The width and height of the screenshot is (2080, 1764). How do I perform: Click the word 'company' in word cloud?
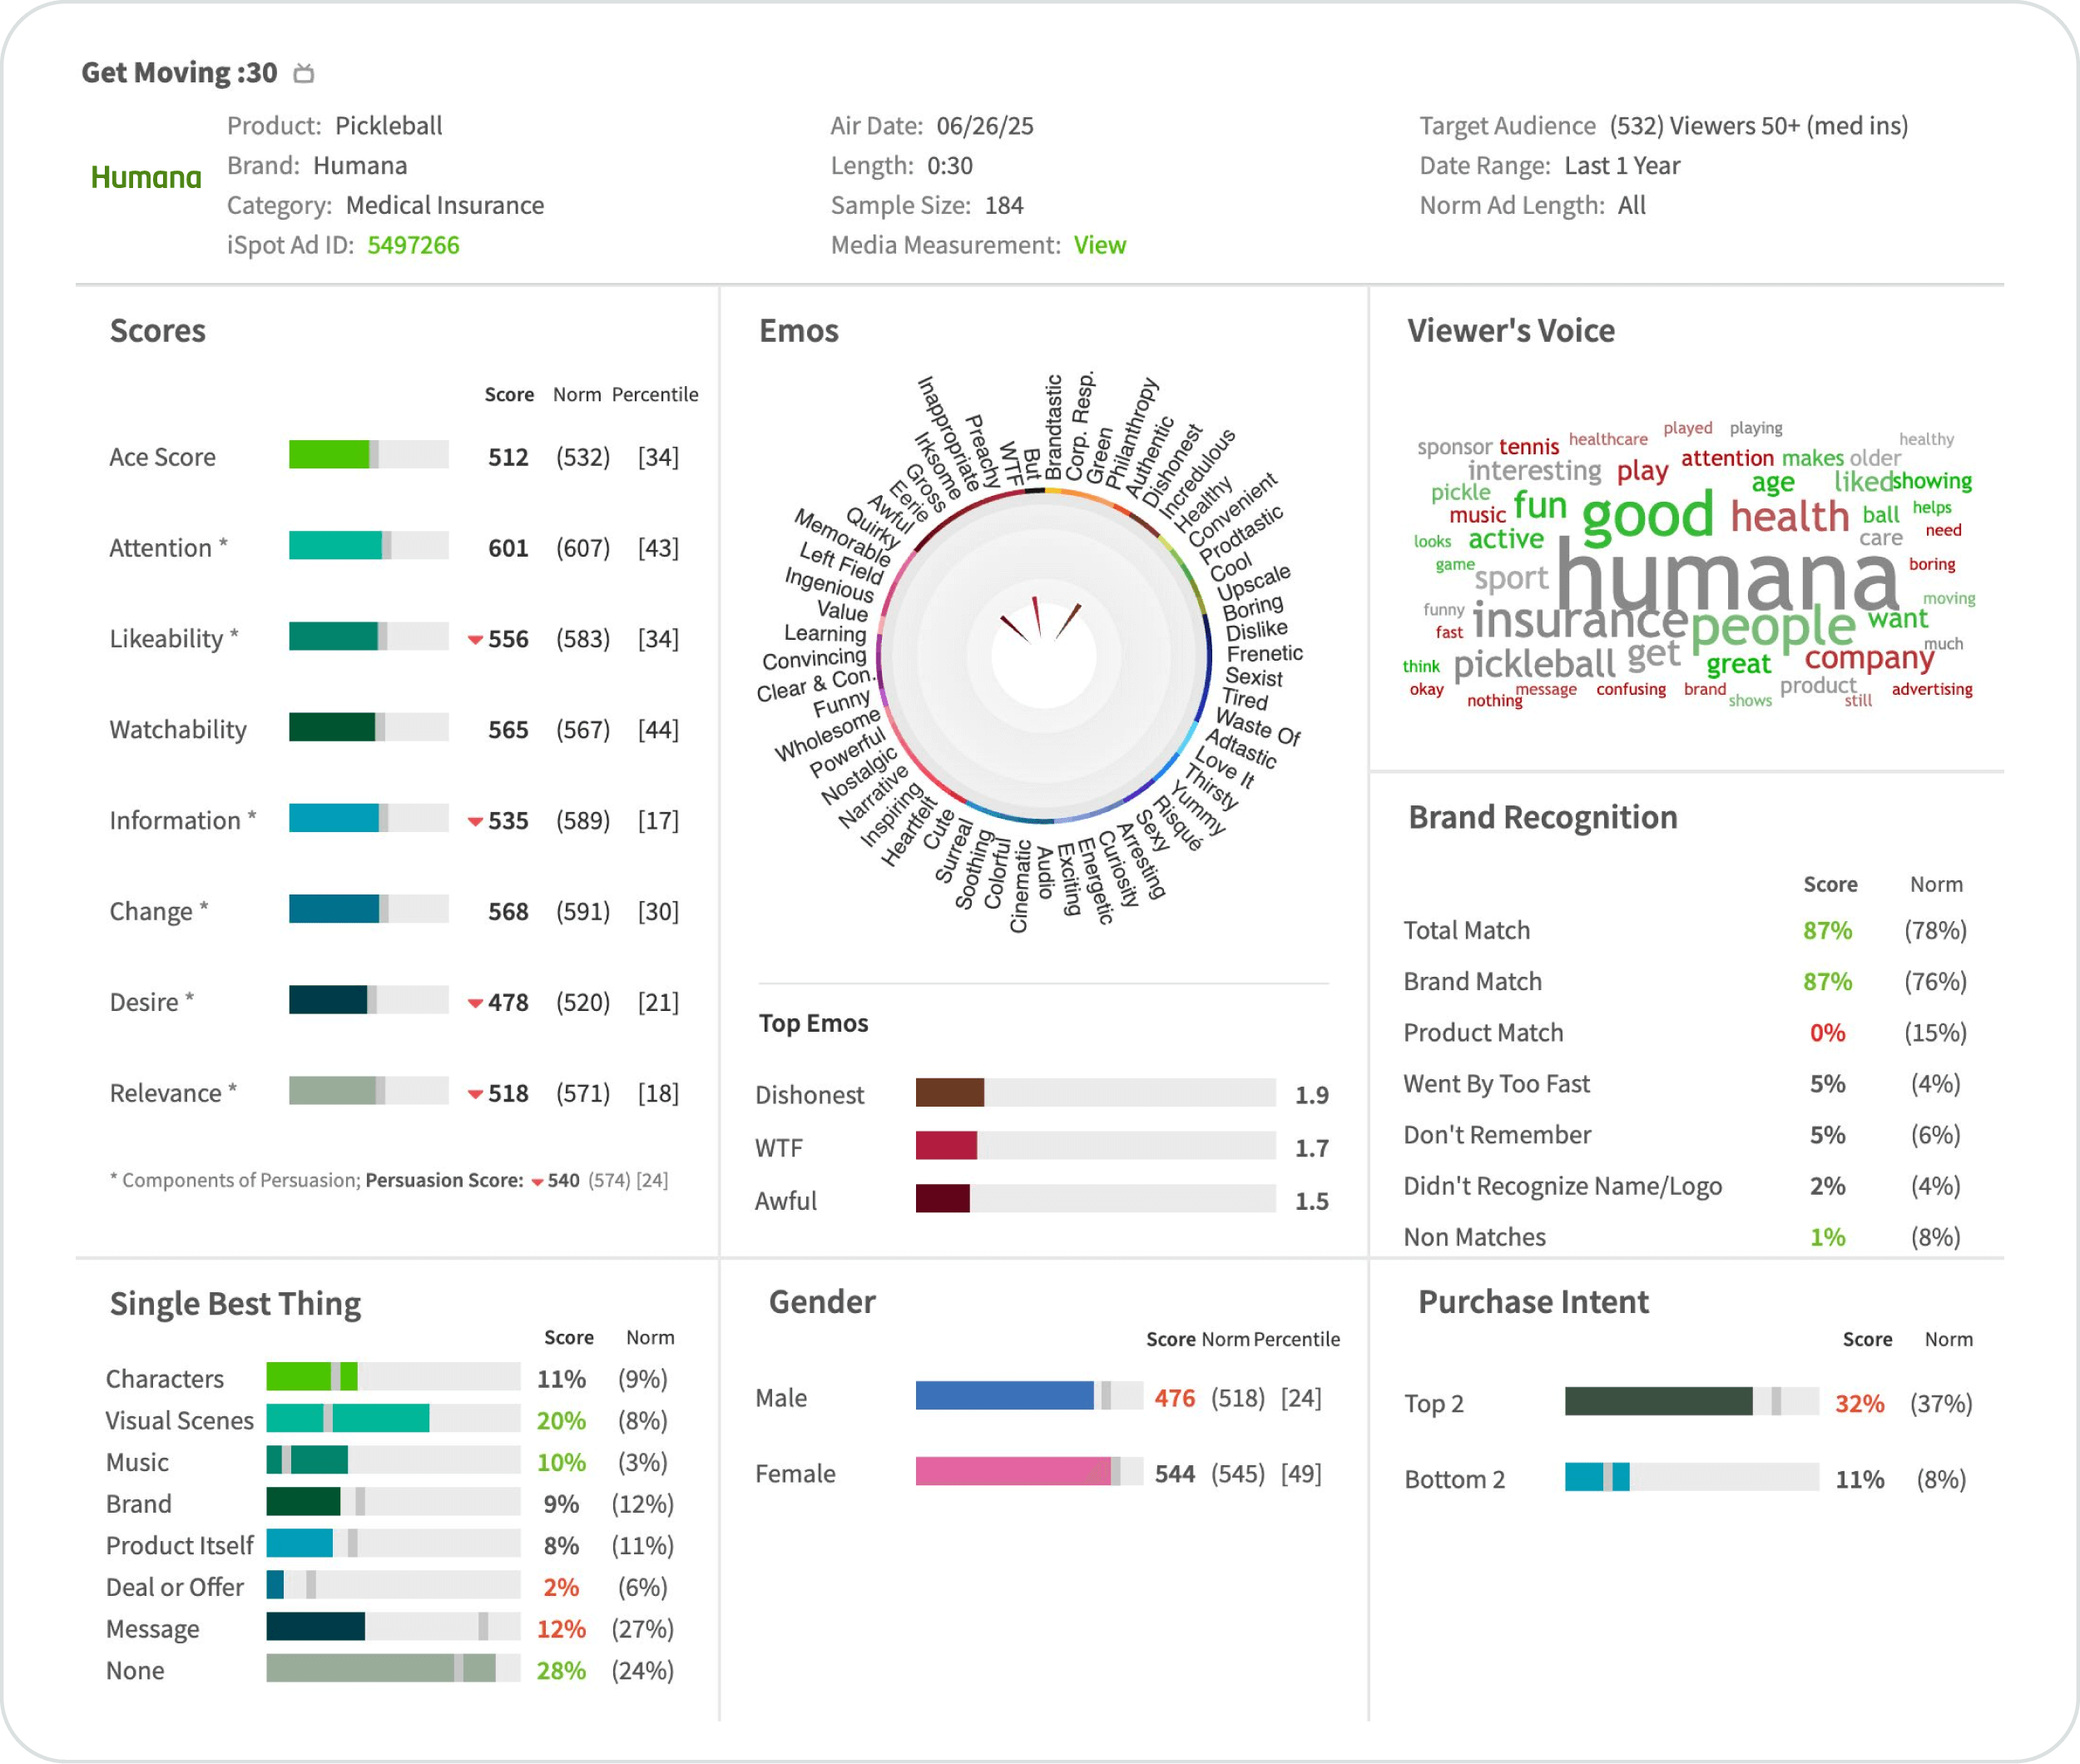[x=1869, y=658]
